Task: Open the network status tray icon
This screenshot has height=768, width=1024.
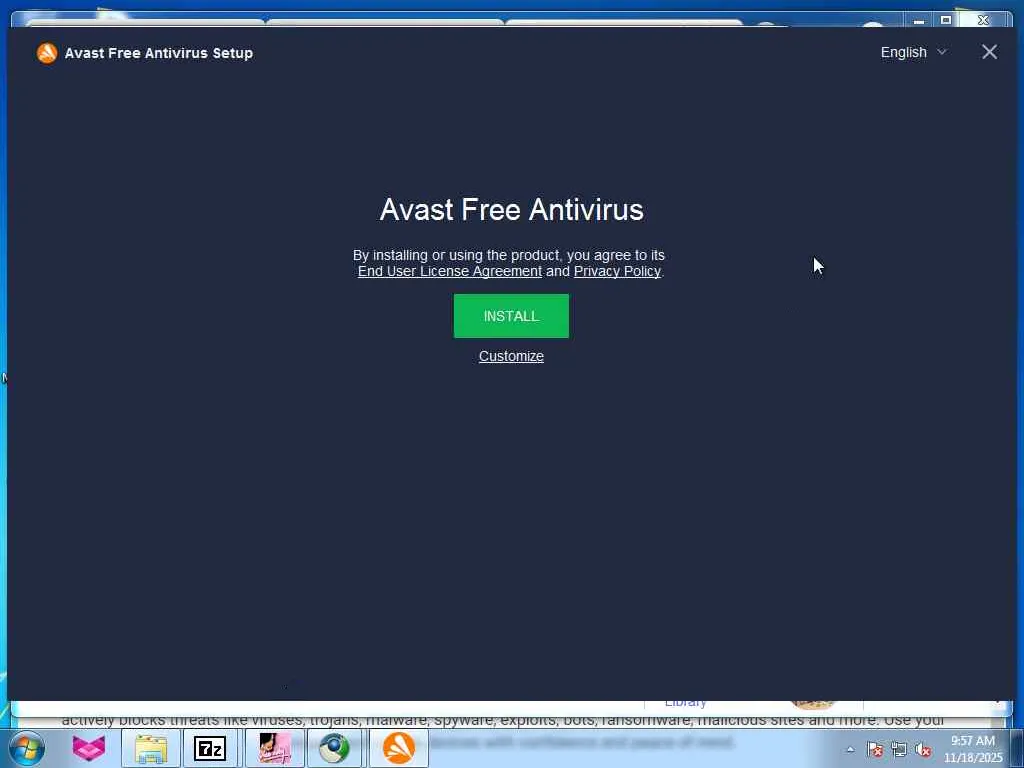Action: pos(899,750)
